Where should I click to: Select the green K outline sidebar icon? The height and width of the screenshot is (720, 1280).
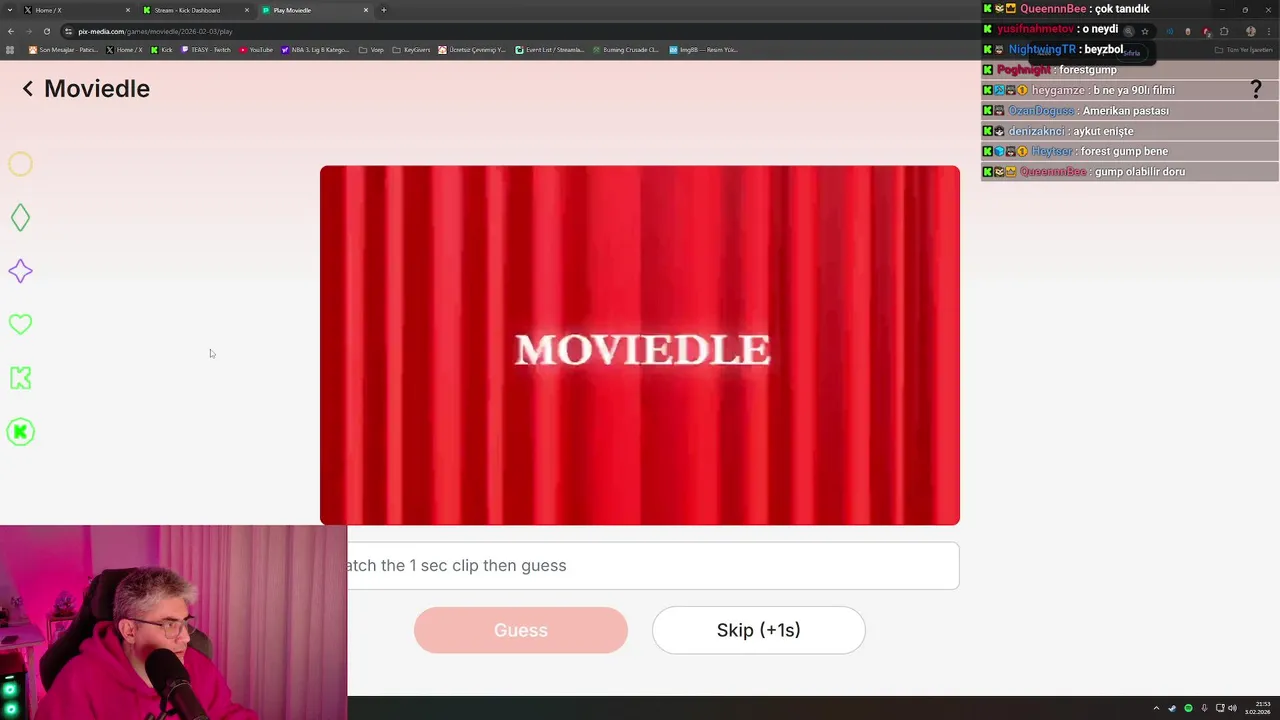(20, 378)
